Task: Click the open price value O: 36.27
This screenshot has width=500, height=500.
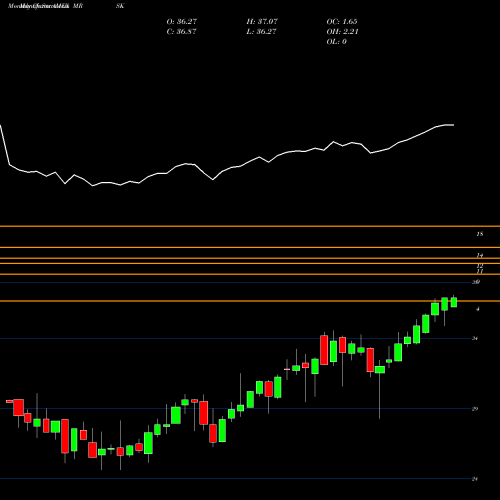Action: [x=182, y=22]
